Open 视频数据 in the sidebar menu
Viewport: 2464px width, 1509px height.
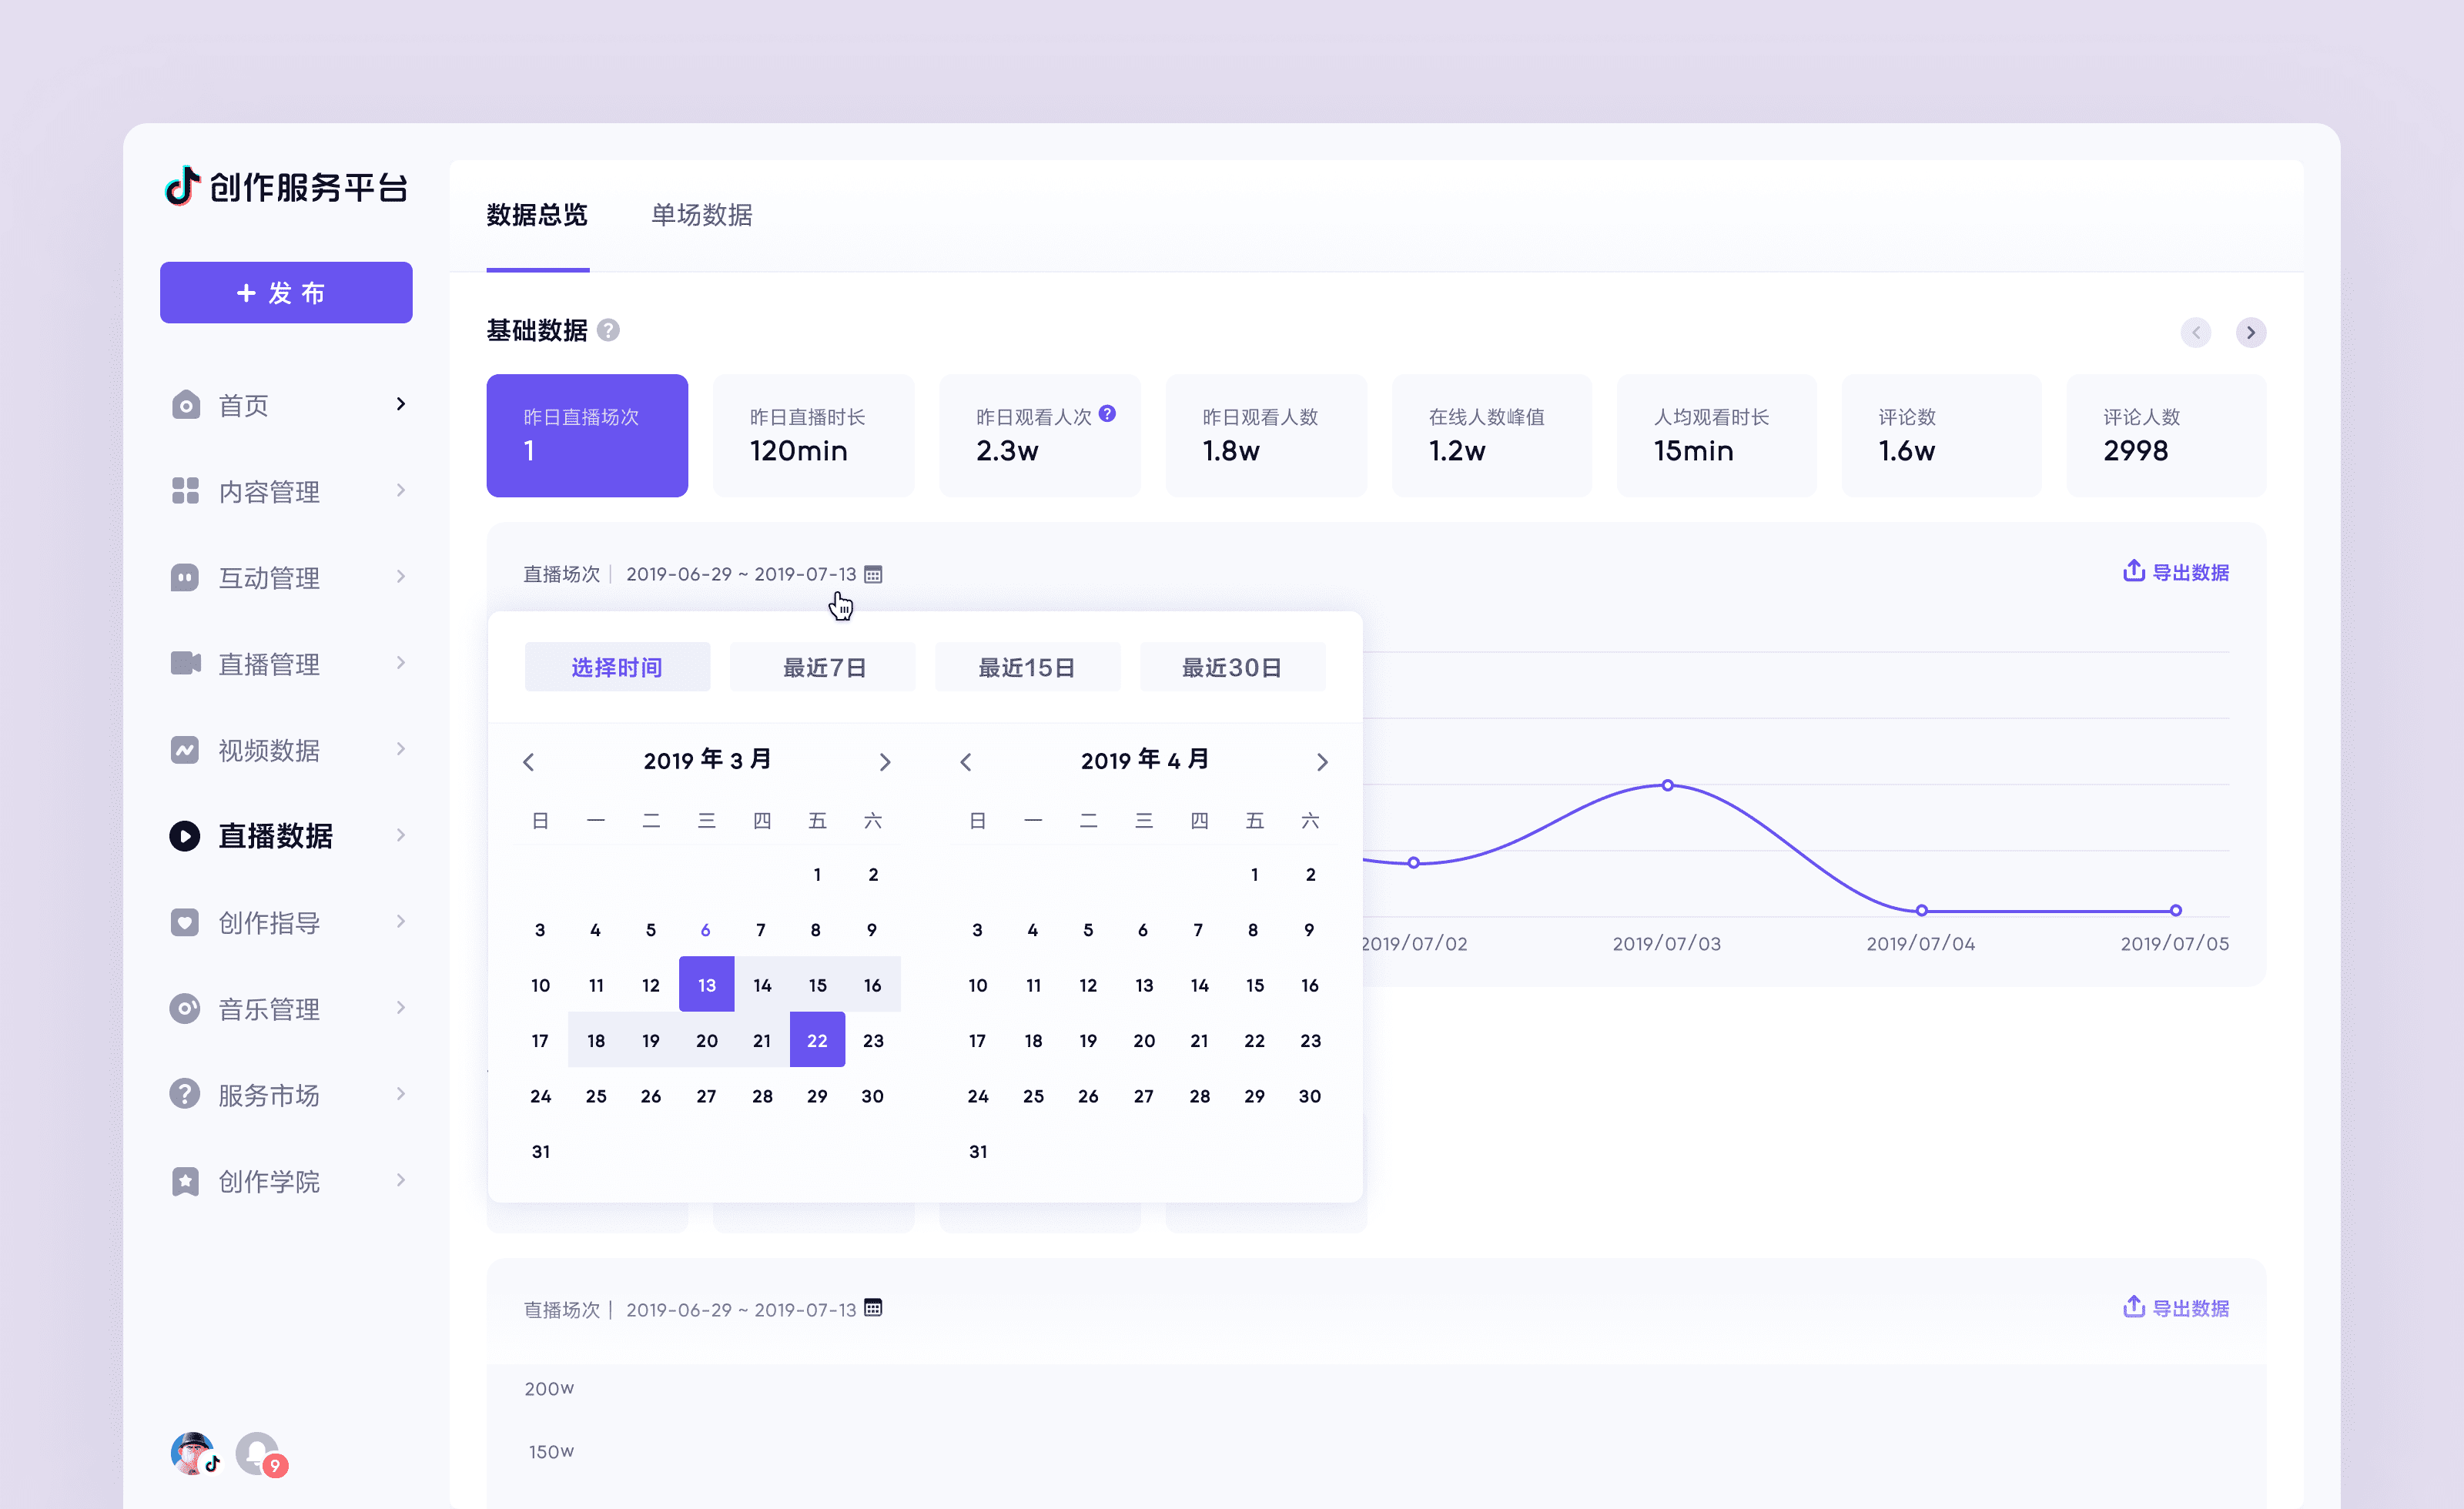tap(269, 750)
